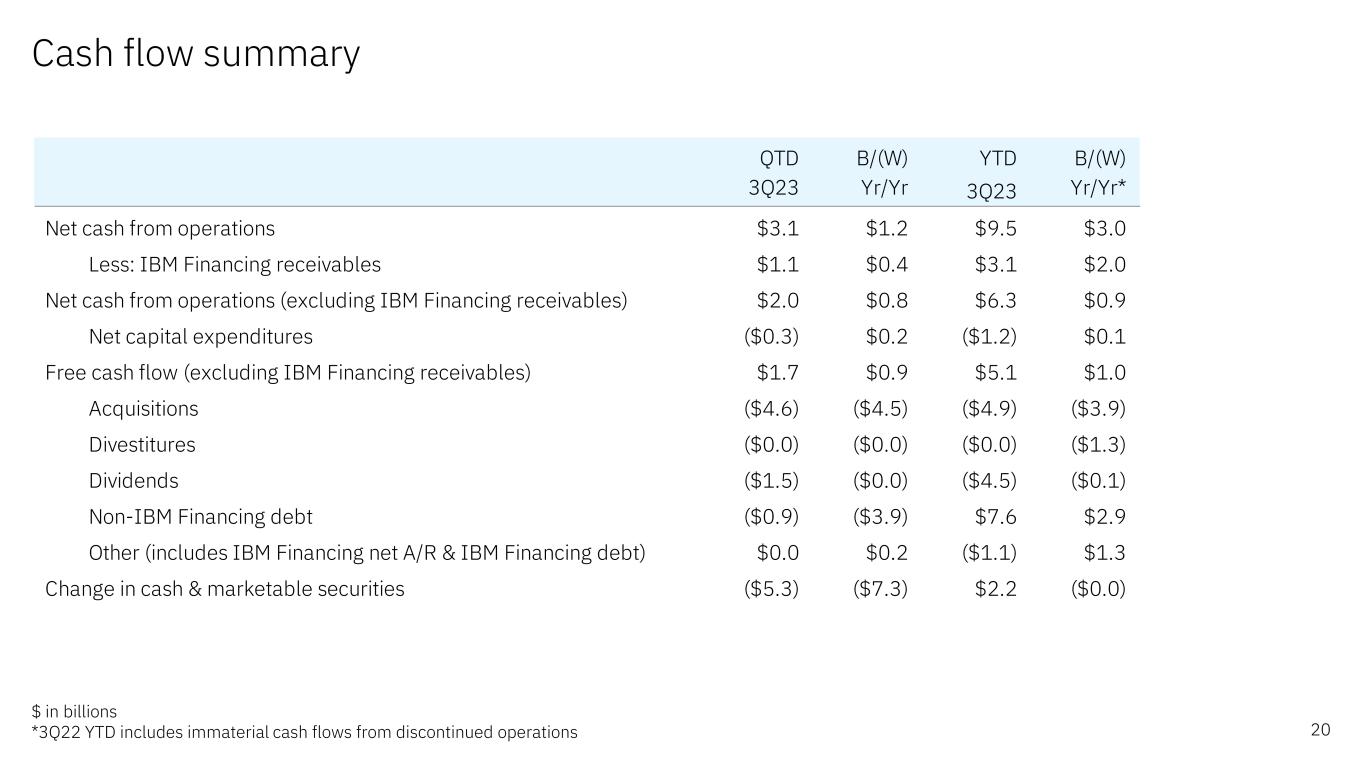Click the $7.6 Non-IBM Financing debt value
Image resolution: width=1365 pixels, height=768 pixels.
(995, 517)
